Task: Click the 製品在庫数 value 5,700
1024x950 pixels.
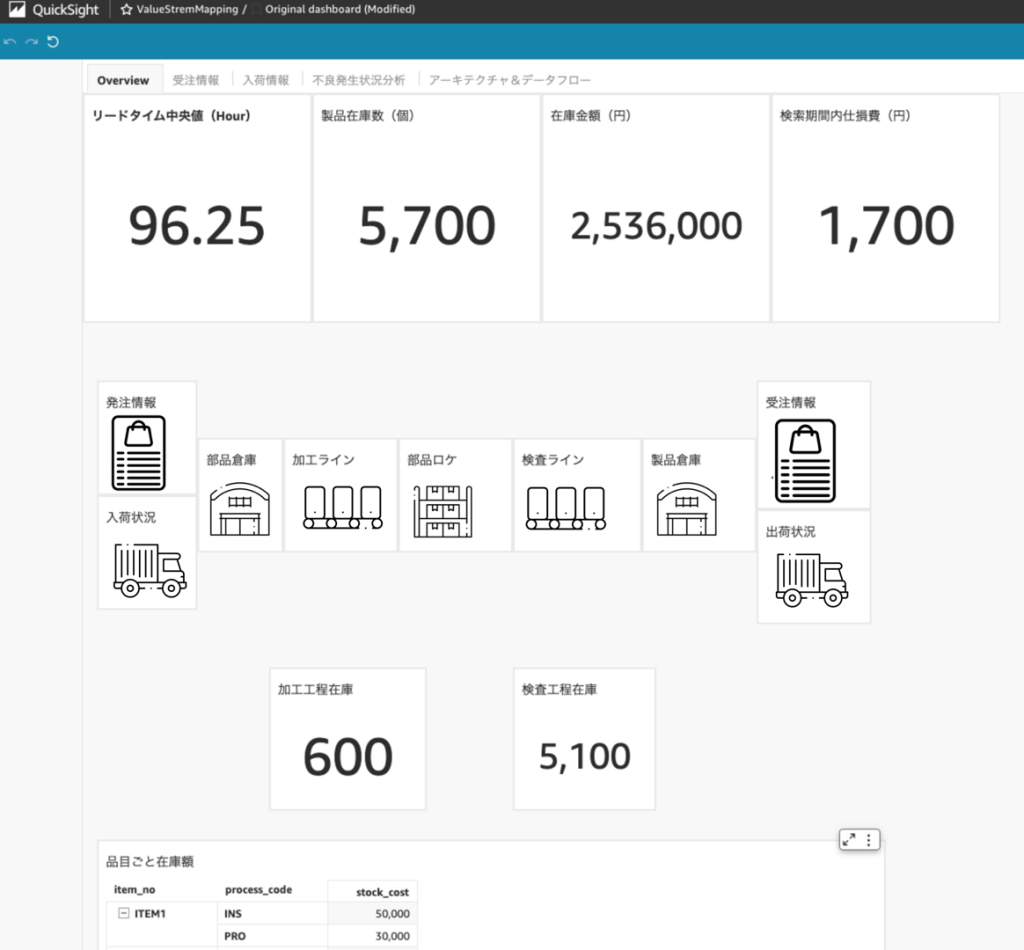Action: [427, 226]
